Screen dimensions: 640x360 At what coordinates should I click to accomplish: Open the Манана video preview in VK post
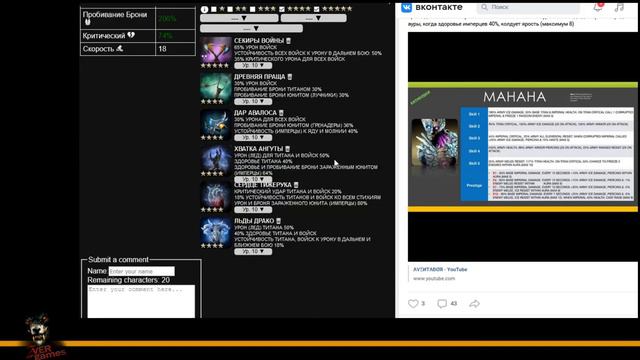523,147
